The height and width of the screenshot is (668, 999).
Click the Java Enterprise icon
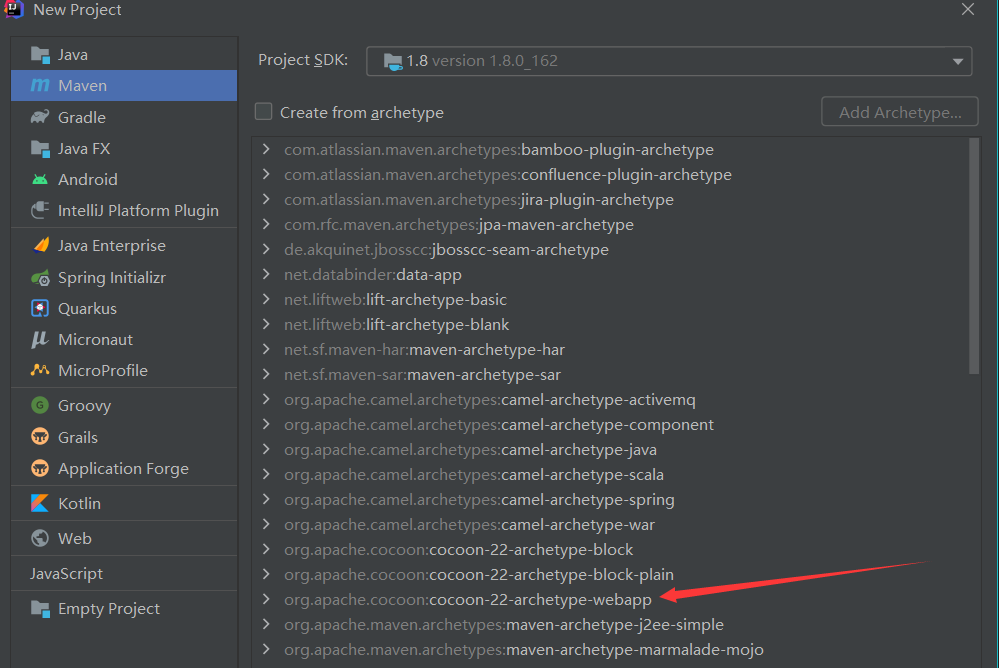pos(40,245)
